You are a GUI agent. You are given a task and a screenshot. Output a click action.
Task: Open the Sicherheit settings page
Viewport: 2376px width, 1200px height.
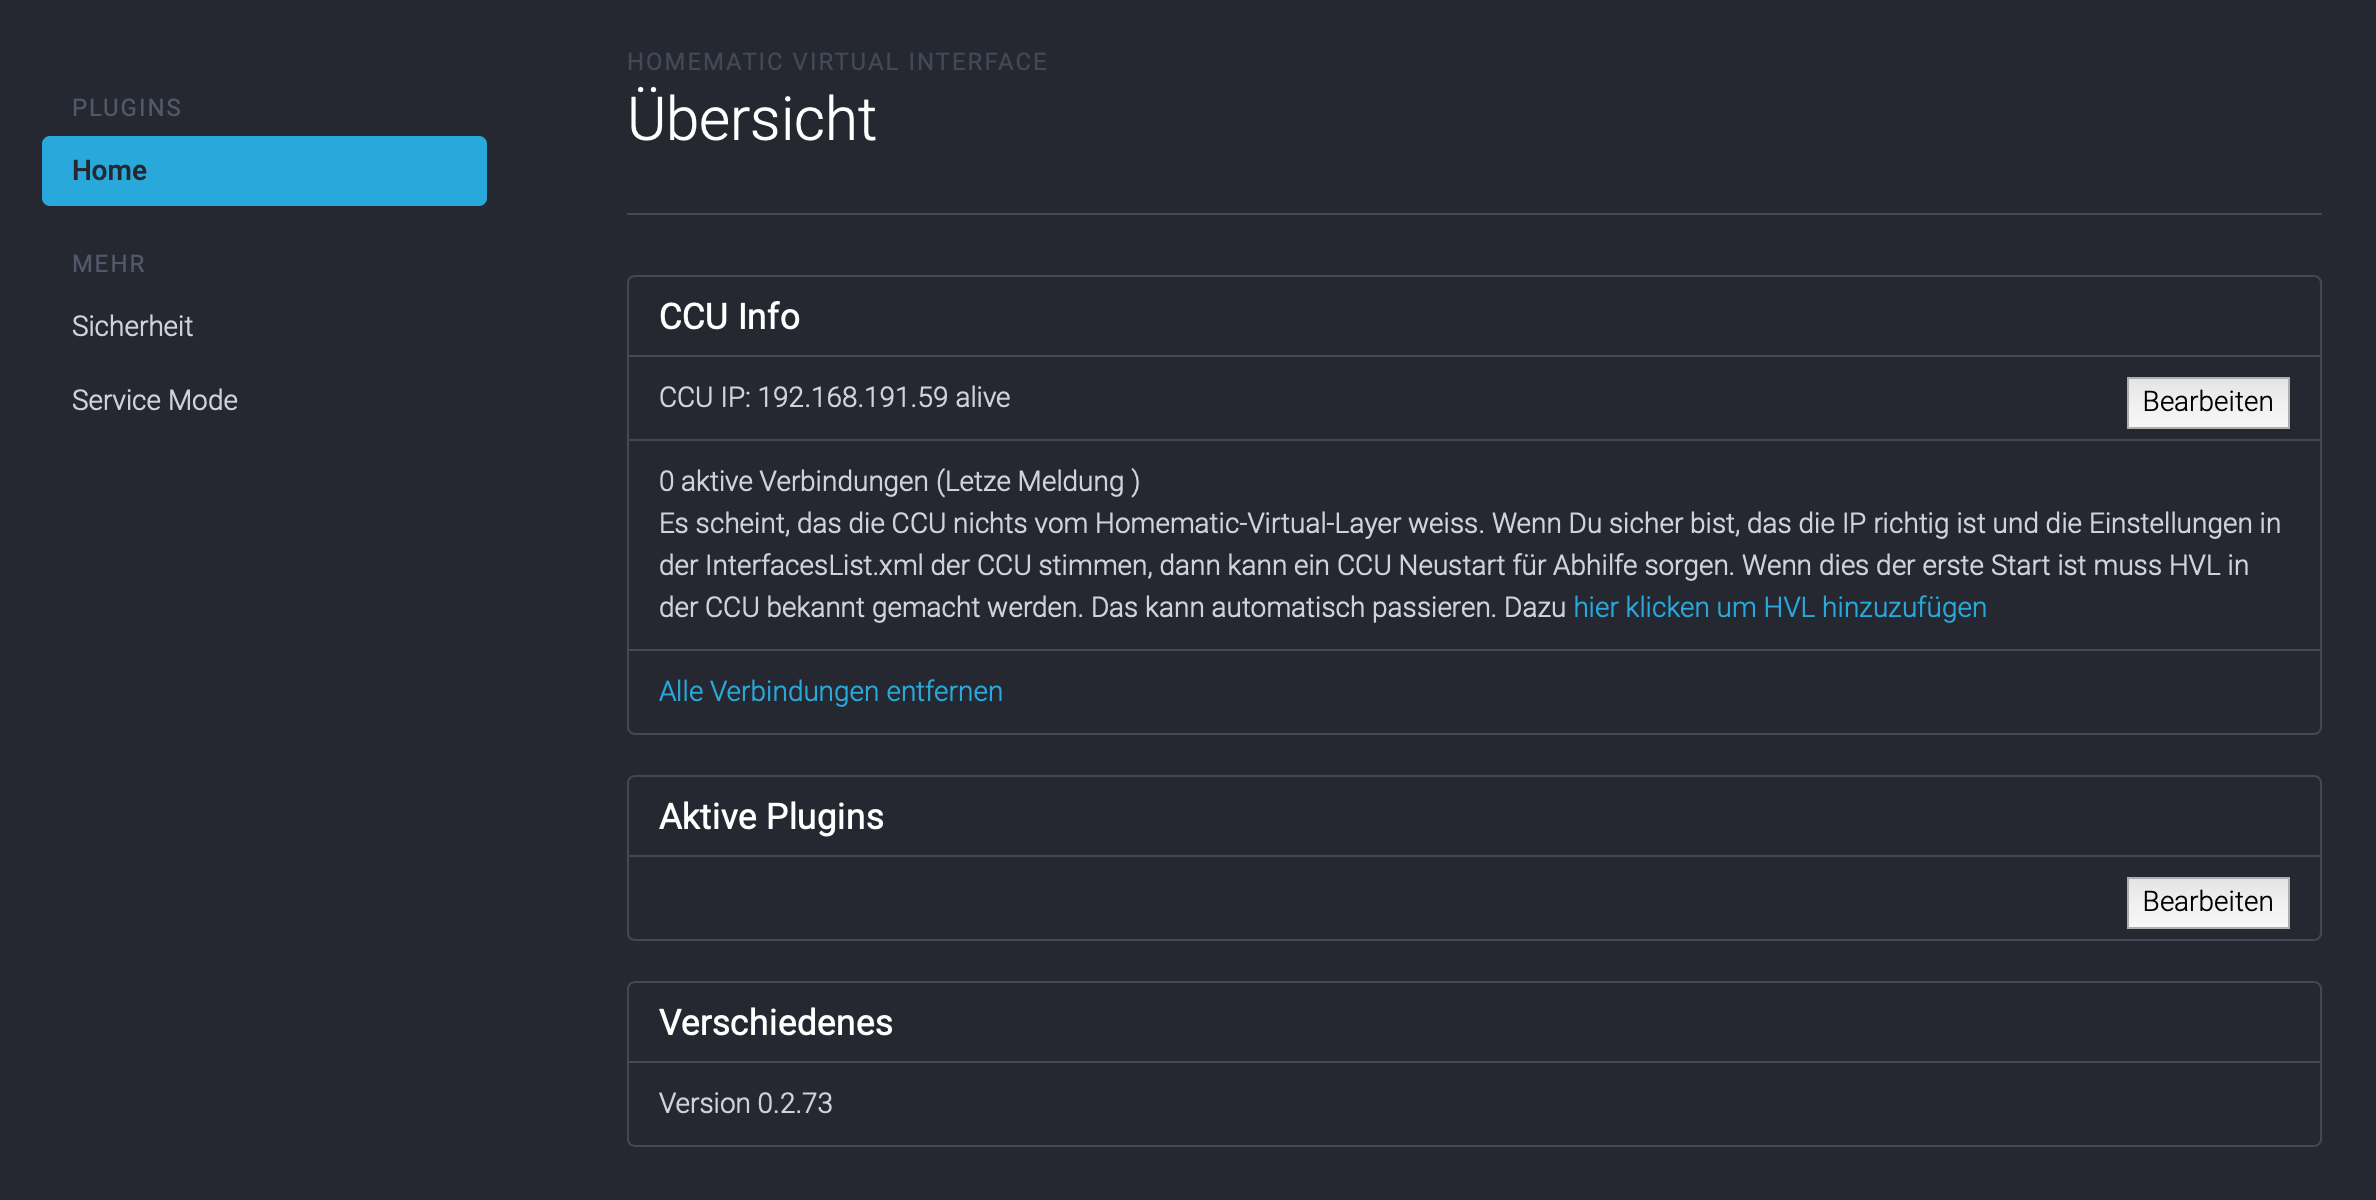coord(132,325)
